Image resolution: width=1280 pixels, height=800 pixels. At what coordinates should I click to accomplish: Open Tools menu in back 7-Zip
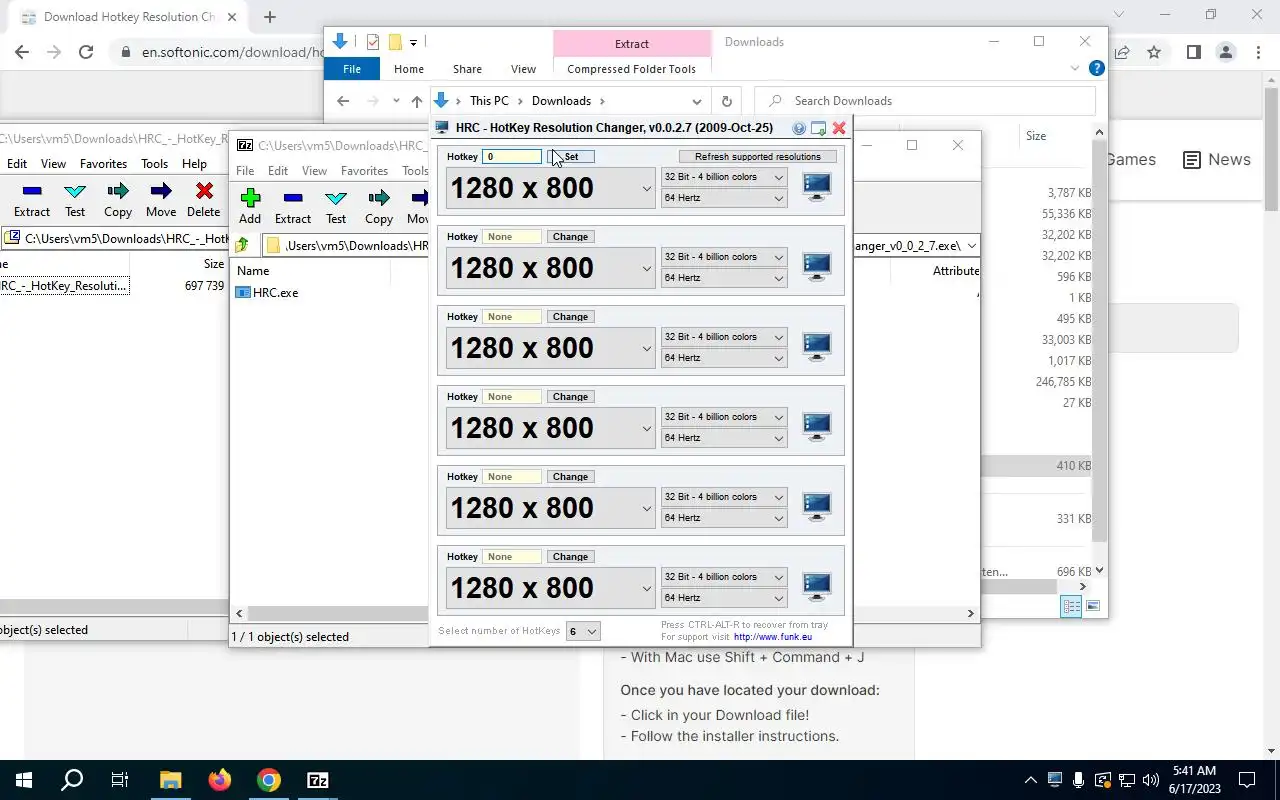click(x=154, y=164)
